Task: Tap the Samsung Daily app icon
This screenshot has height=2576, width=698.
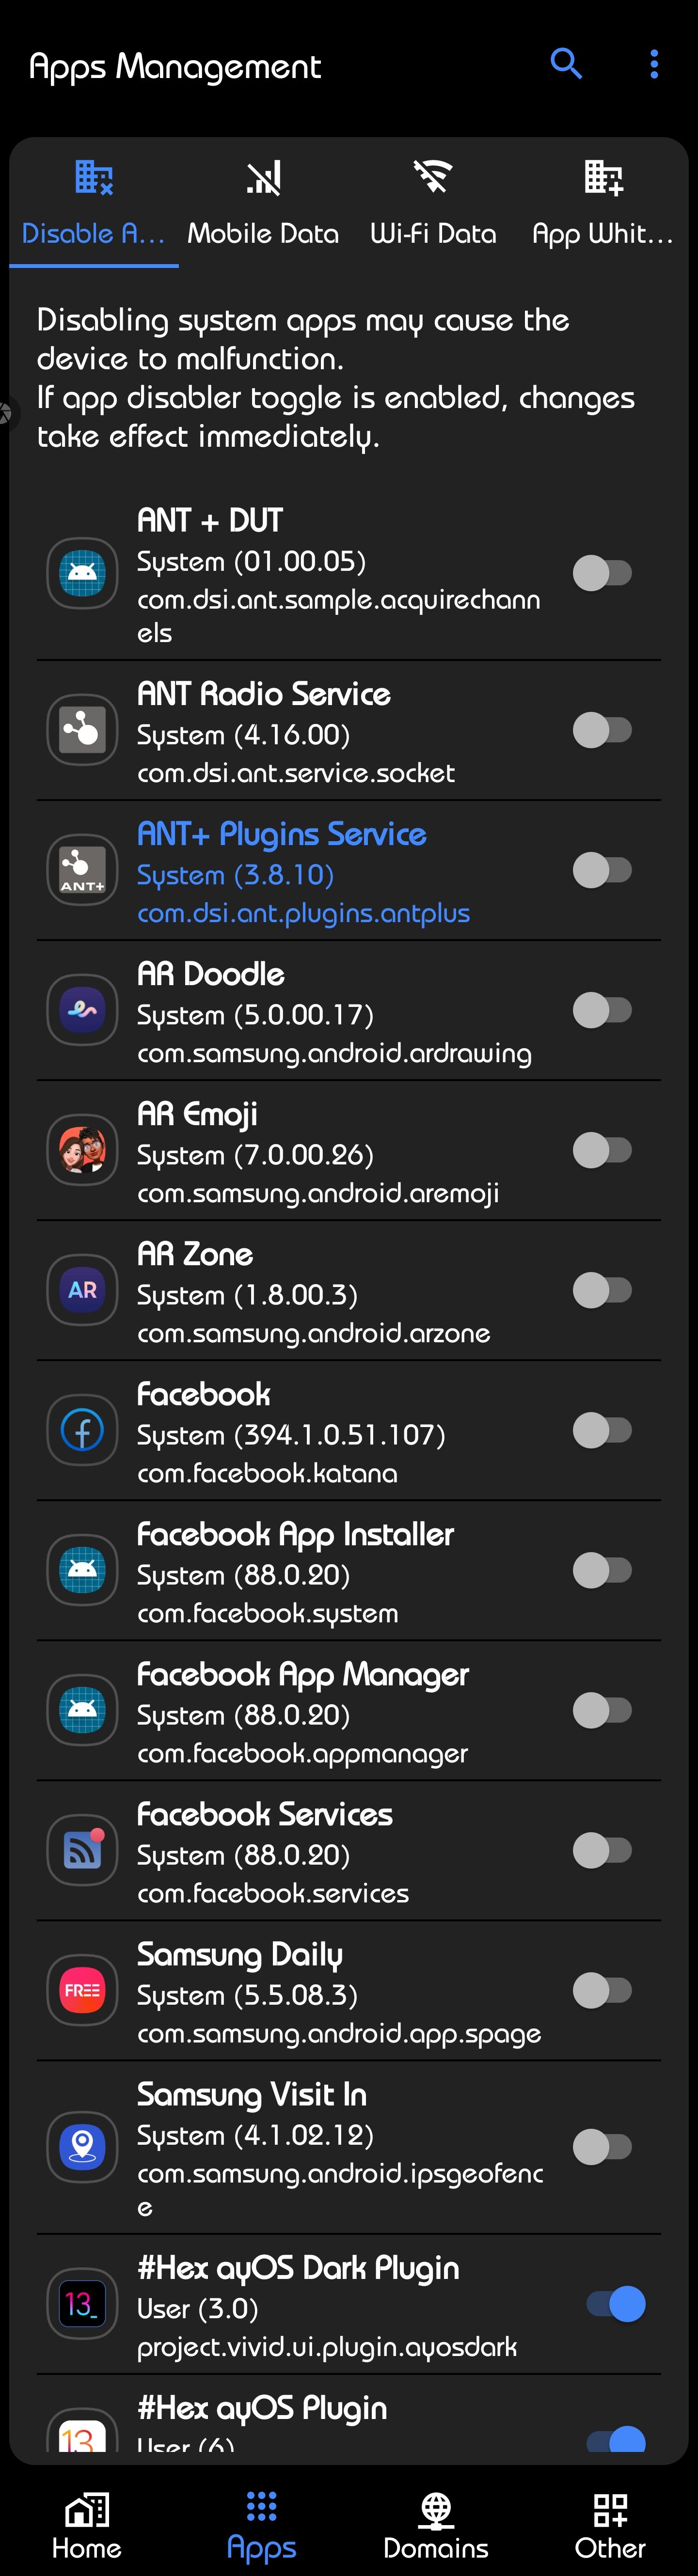Action: [x=82, y=1990]
